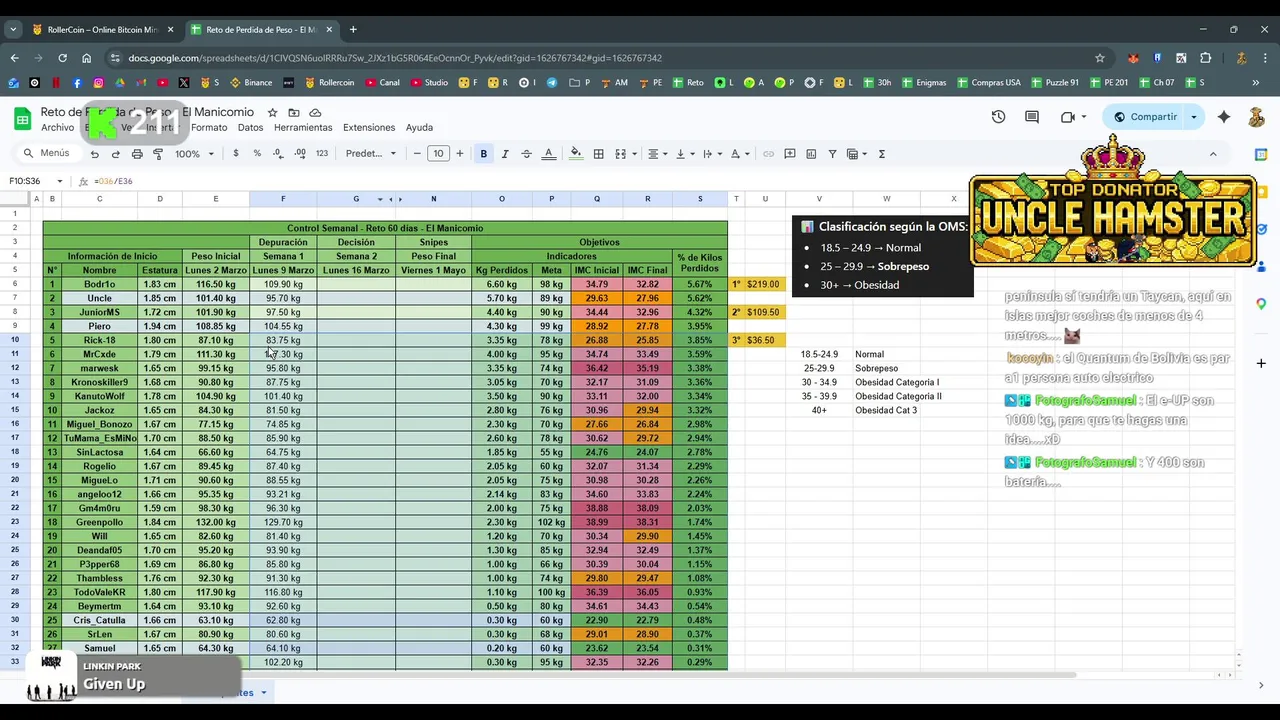Activate the paint format tool
Screen dimensions: 1280x720
click(x=158, y=154)
